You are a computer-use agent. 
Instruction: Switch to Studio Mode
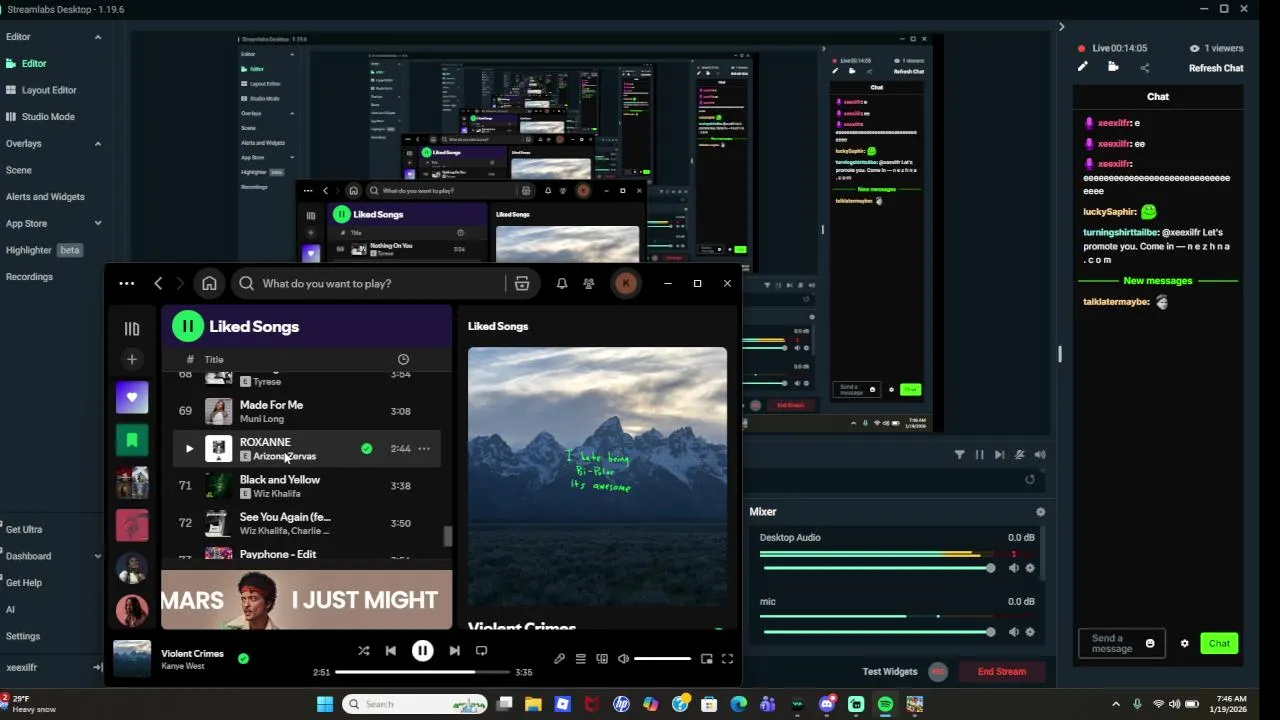(48, 117)
